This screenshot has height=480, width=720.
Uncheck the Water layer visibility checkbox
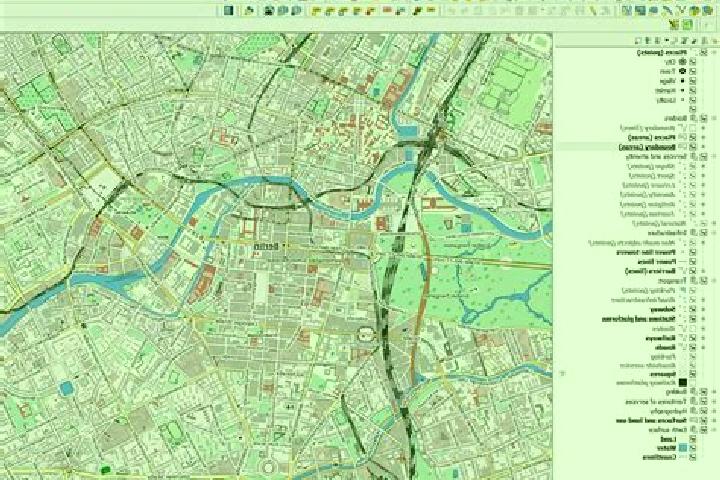click(693, 448)
